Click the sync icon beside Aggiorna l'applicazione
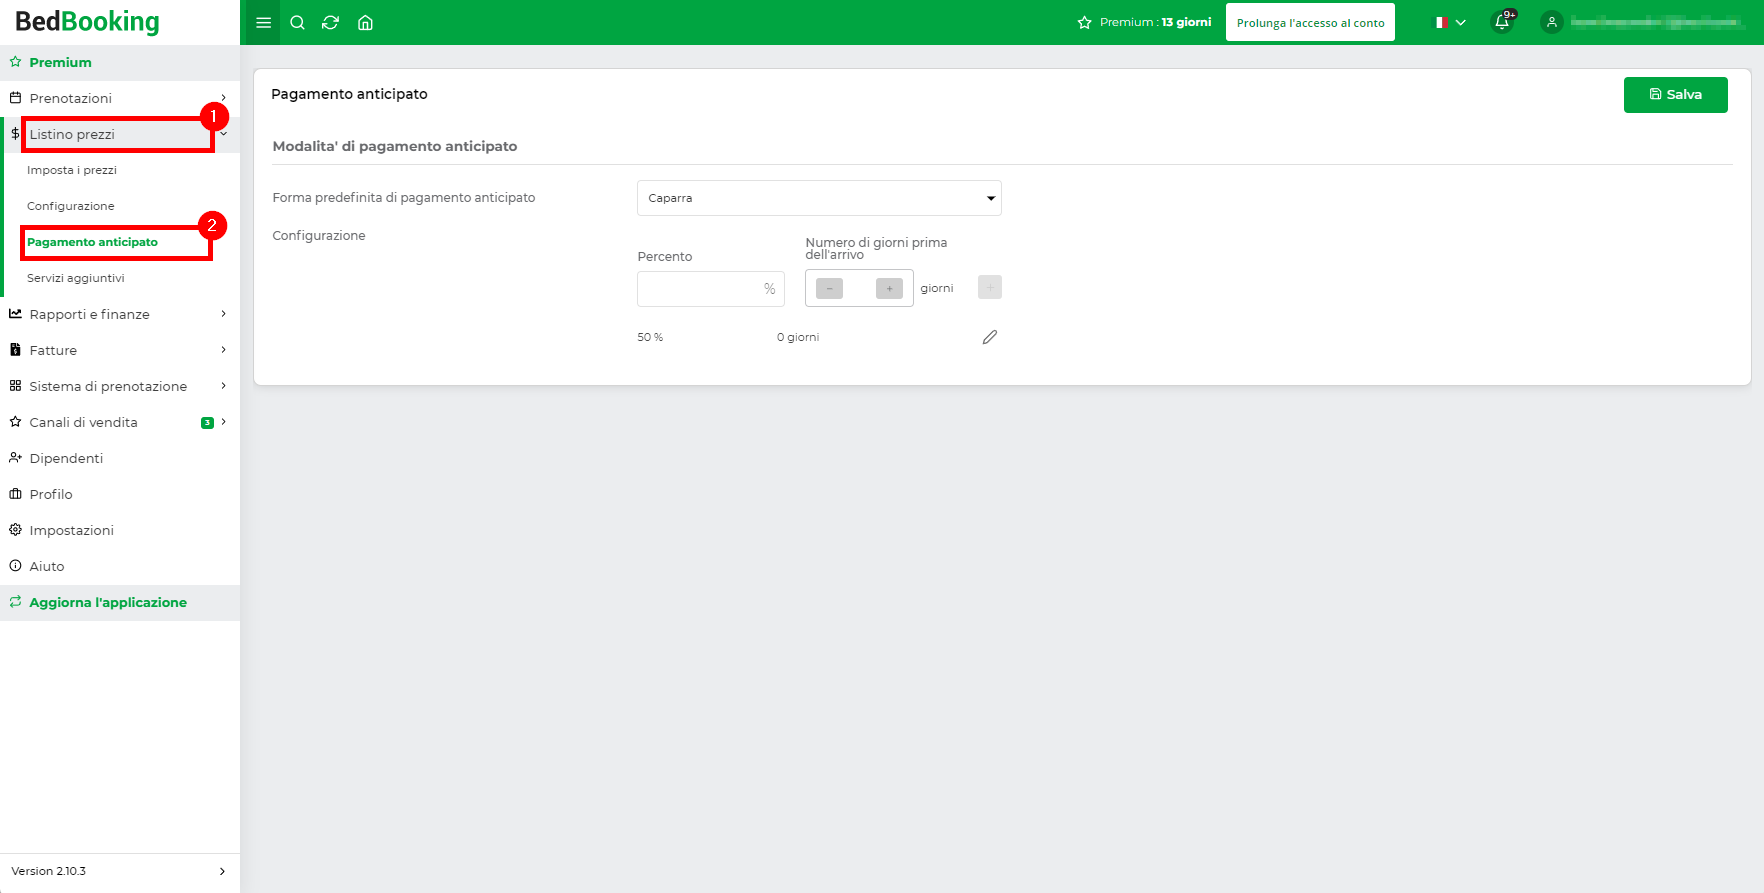The height and width of the screenshot is (893, 1764). coord(15,602)
